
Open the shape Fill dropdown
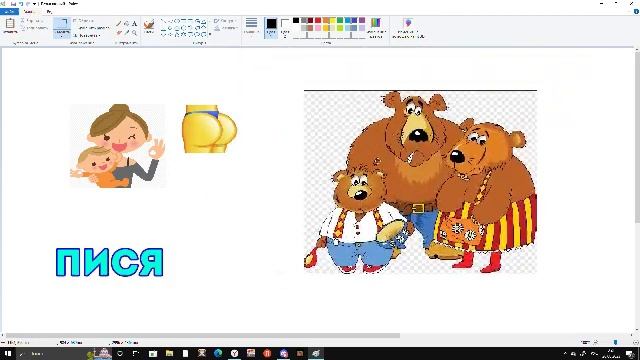point(225,28)
